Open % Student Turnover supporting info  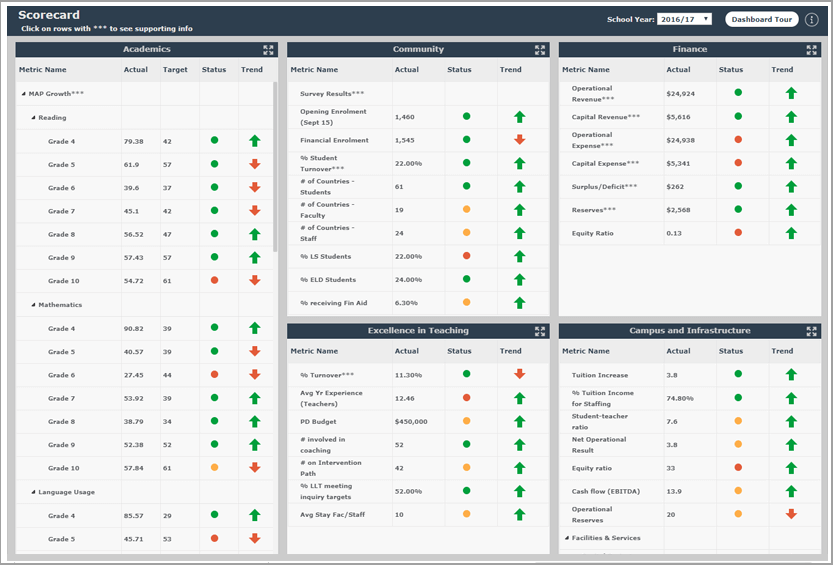coord(418,163)
